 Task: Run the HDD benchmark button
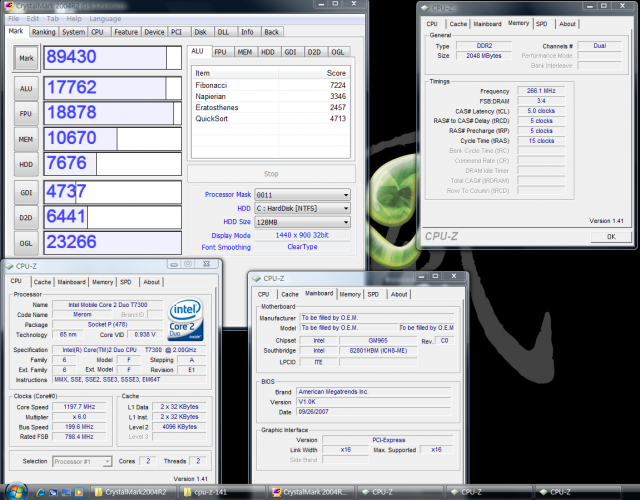coord(26,164)
